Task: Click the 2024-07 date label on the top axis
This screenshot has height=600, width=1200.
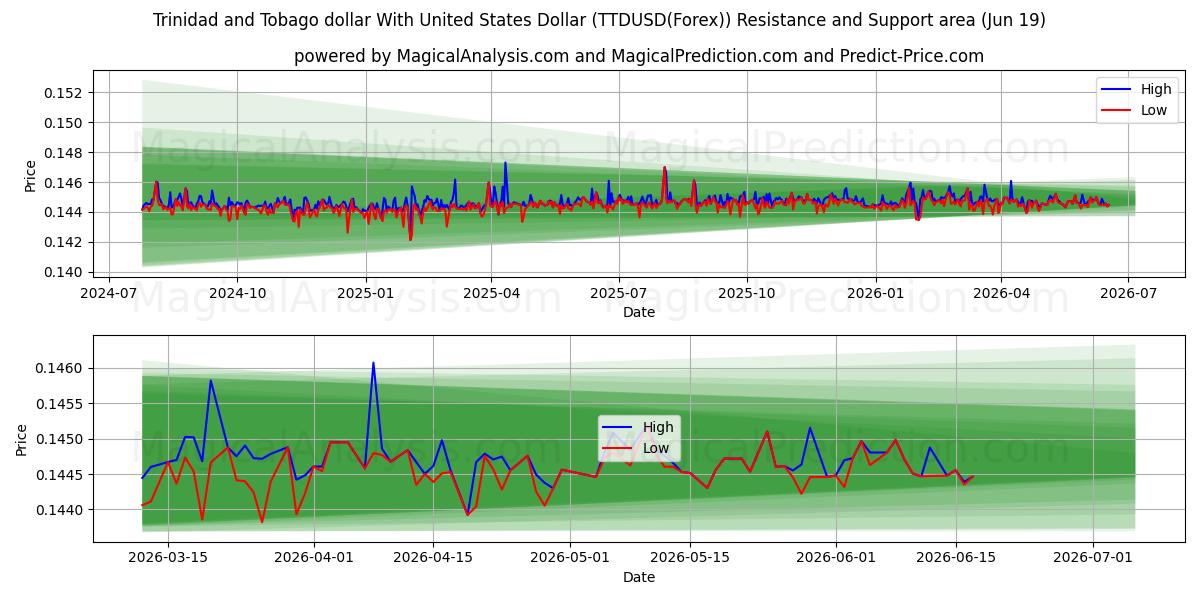Action: pos(109,294)
